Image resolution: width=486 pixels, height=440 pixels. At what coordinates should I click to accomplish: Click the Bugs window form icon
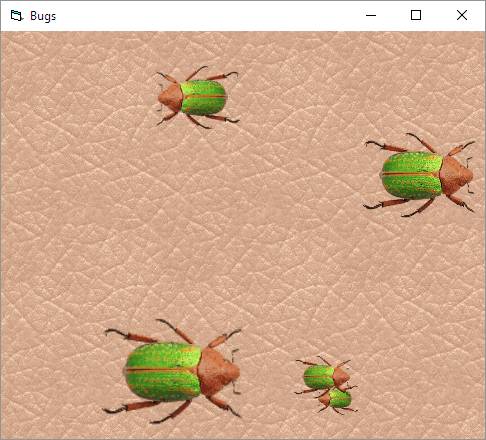click(x=16, y=16)
